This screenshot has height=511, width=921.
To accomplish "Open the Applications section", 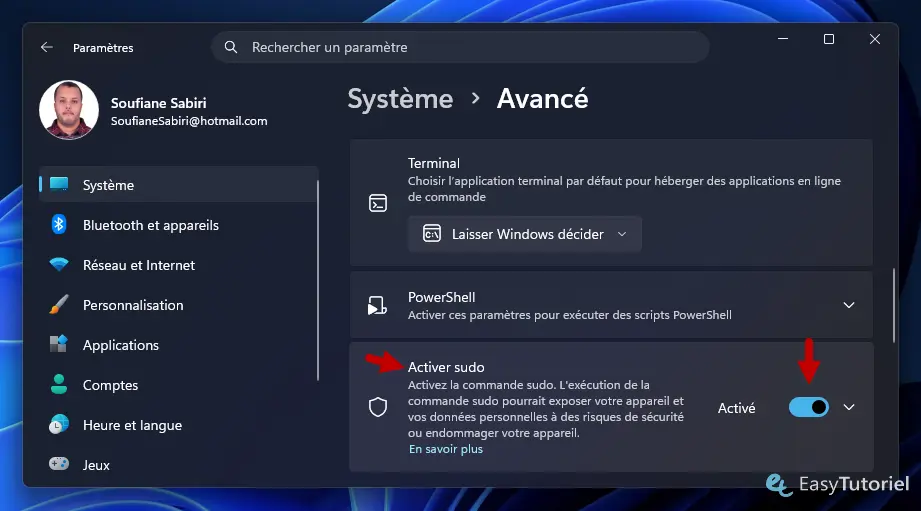I will click(179, 345).
